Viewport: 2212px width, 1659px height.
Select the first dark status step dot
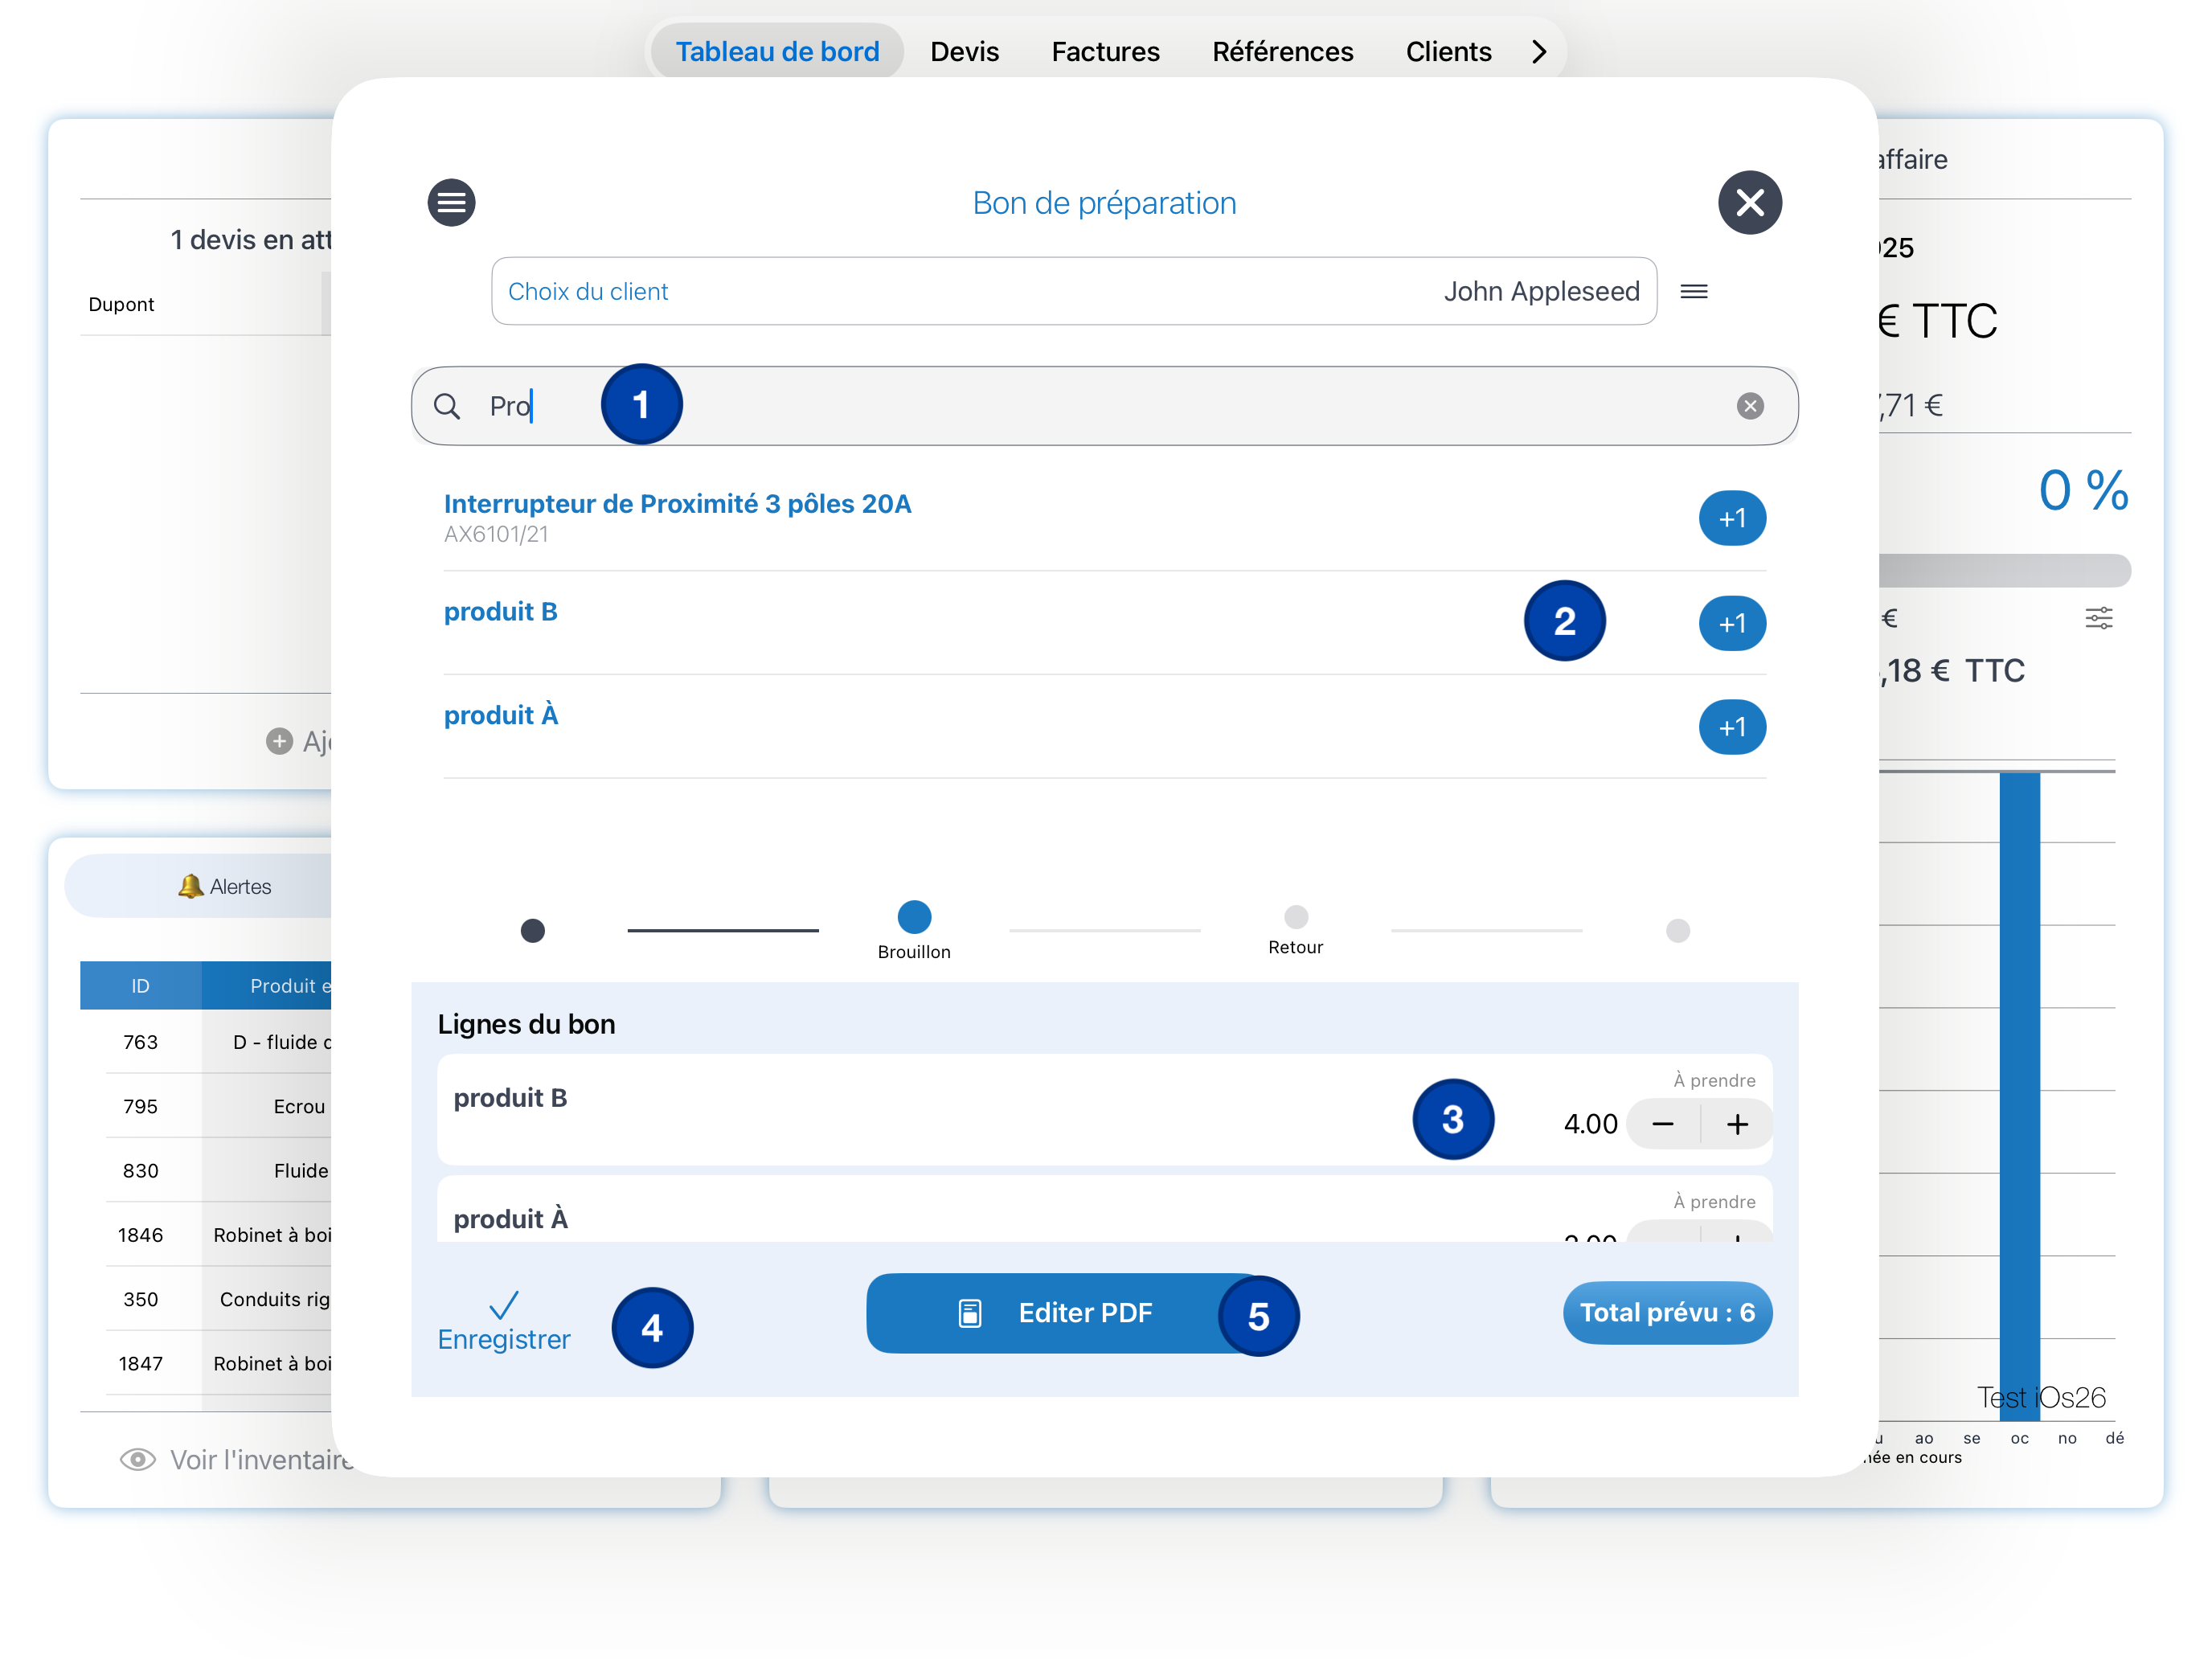tap(533, 931)
